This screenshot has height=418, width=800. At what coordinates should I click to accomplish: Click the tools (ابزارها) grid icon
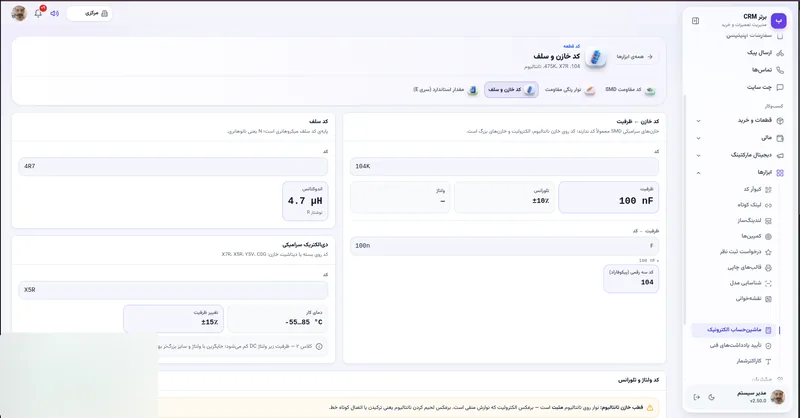click(780, 173)
